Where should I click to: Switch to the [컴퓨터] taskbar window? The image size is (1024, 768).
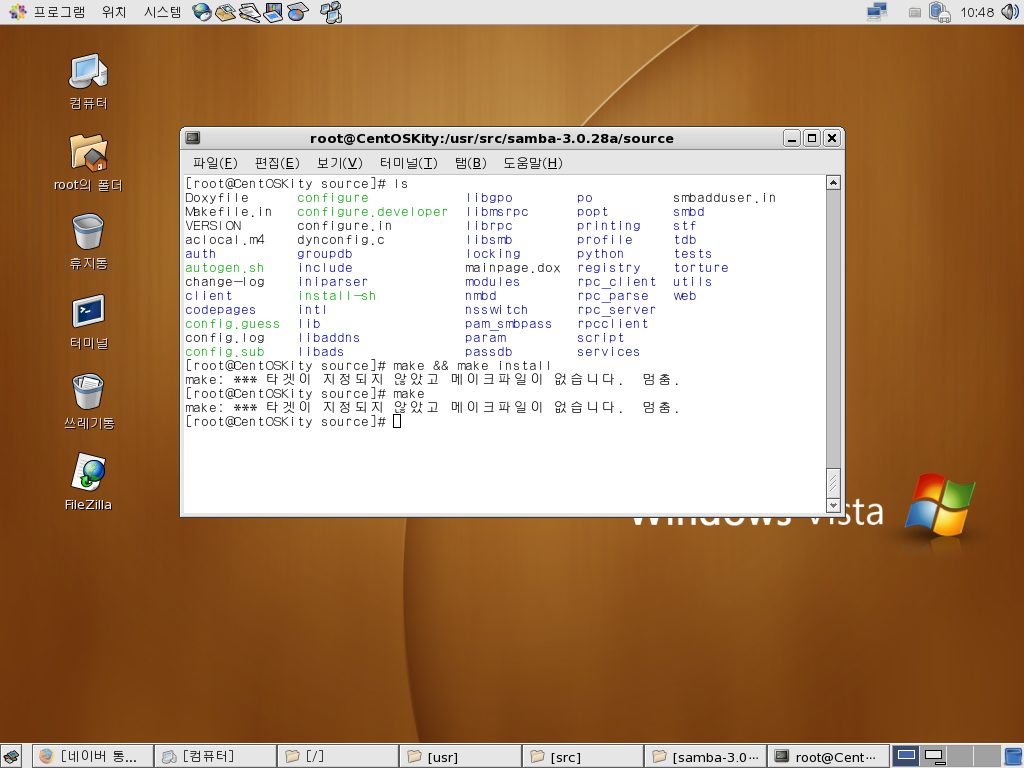click(216, 756)
